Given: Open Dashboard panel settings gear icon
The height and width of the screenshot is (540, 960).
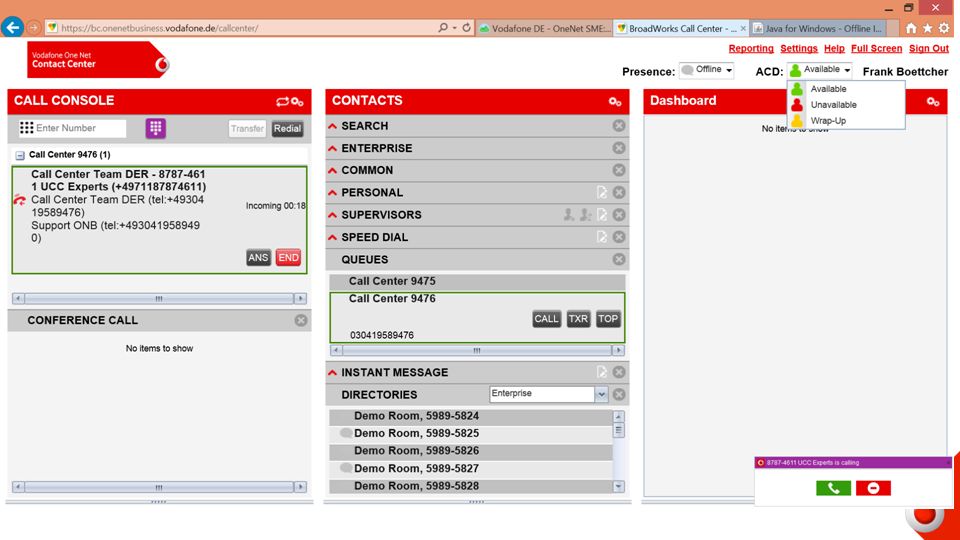Looking at the screenshot, I should pos(933,102).
